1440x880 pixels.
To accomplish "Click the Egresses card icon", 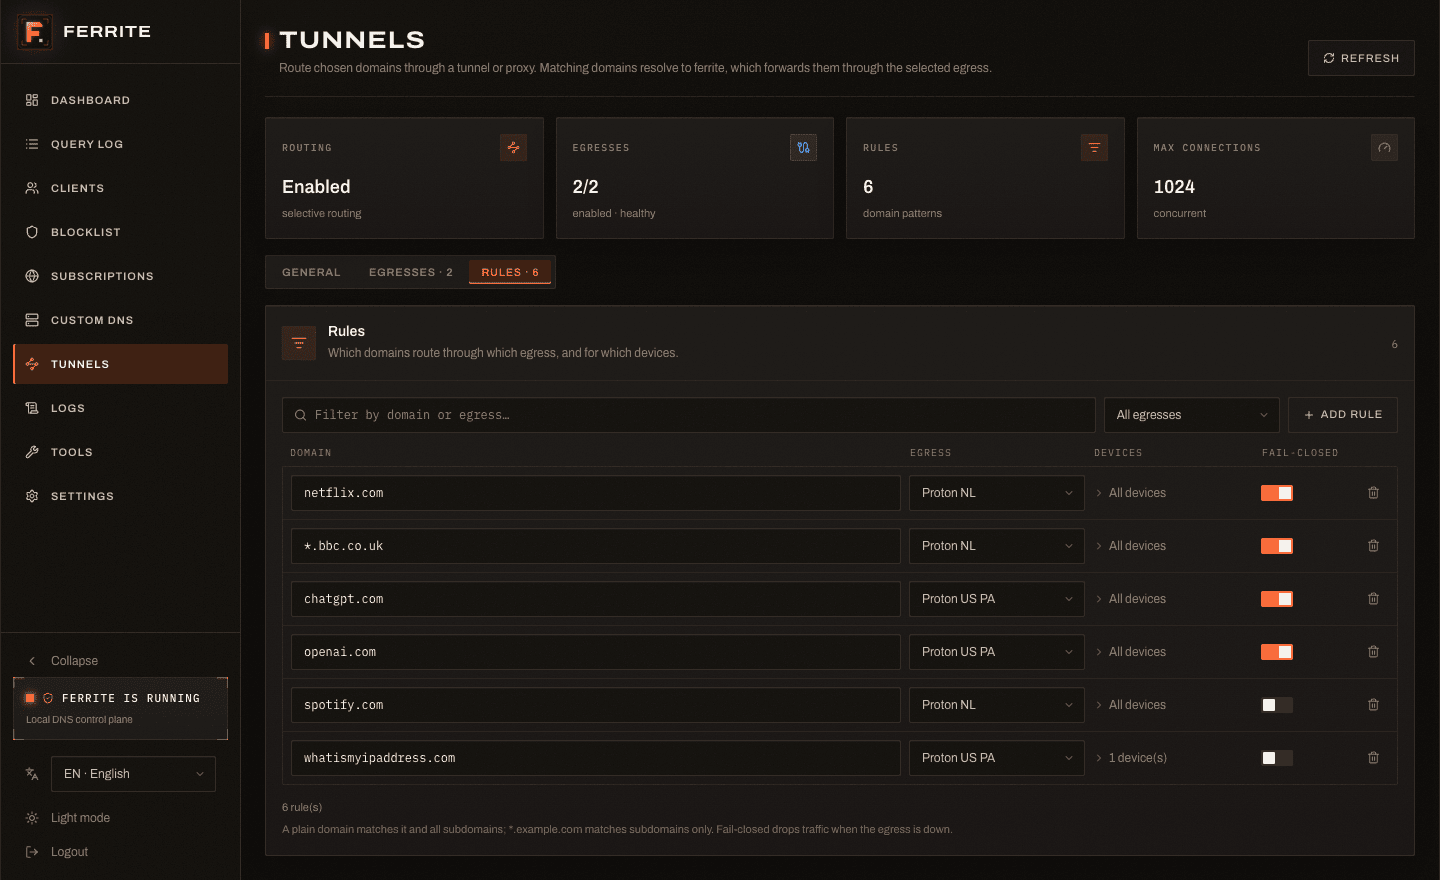I will tap(803, 148).
